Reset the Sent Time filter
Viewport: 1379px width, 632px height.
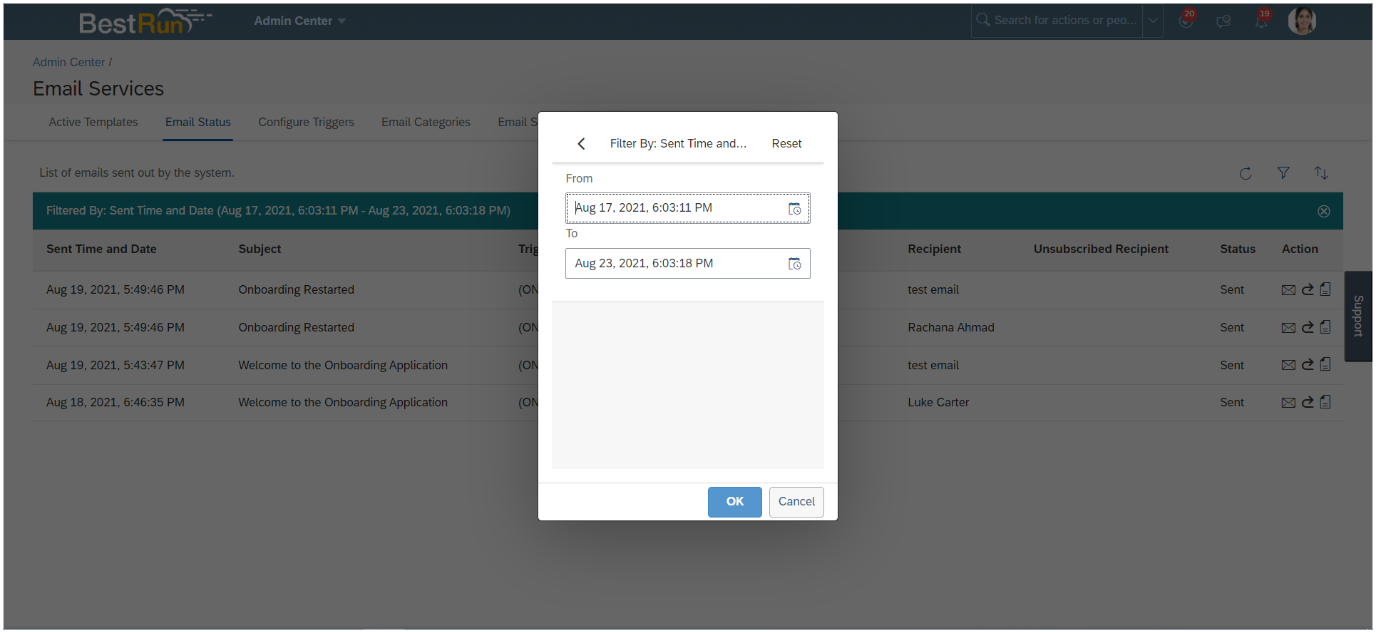(787, 144)
